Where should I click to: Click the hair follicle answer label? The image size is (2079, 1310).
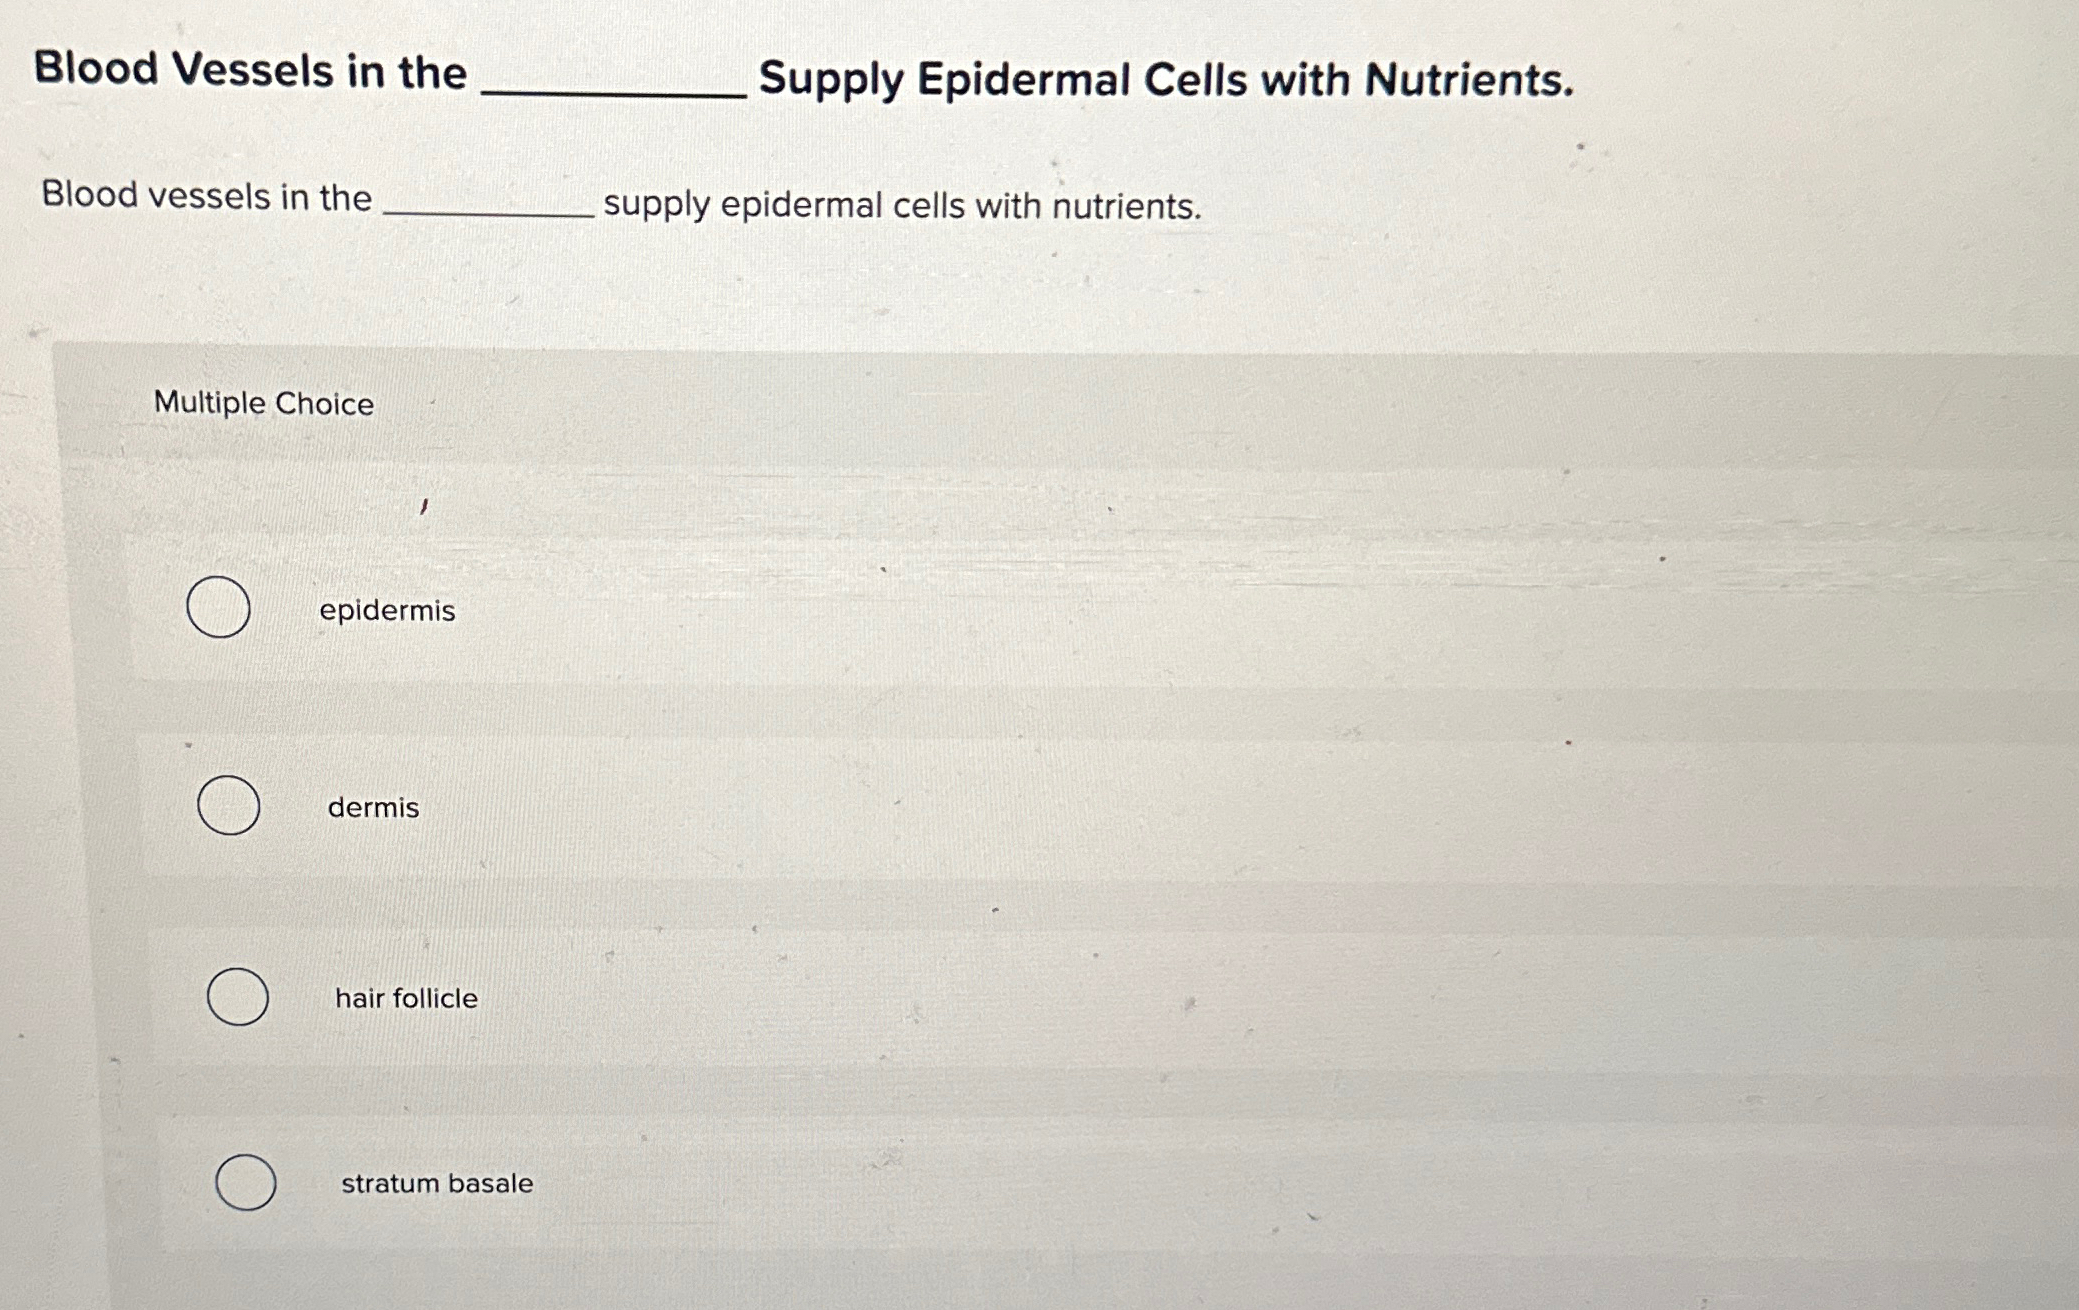pyautogui.click(x=404, y=997)
